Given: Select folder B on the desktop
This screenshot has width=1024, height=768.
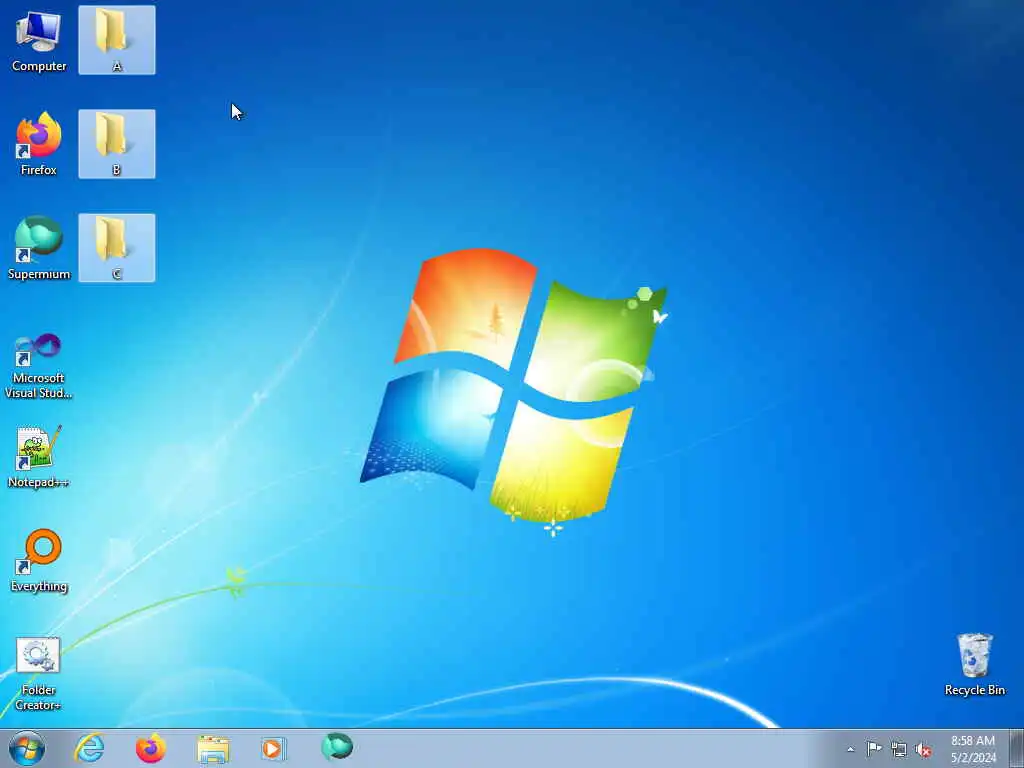Looking at the screenshot, I should 117,144.
